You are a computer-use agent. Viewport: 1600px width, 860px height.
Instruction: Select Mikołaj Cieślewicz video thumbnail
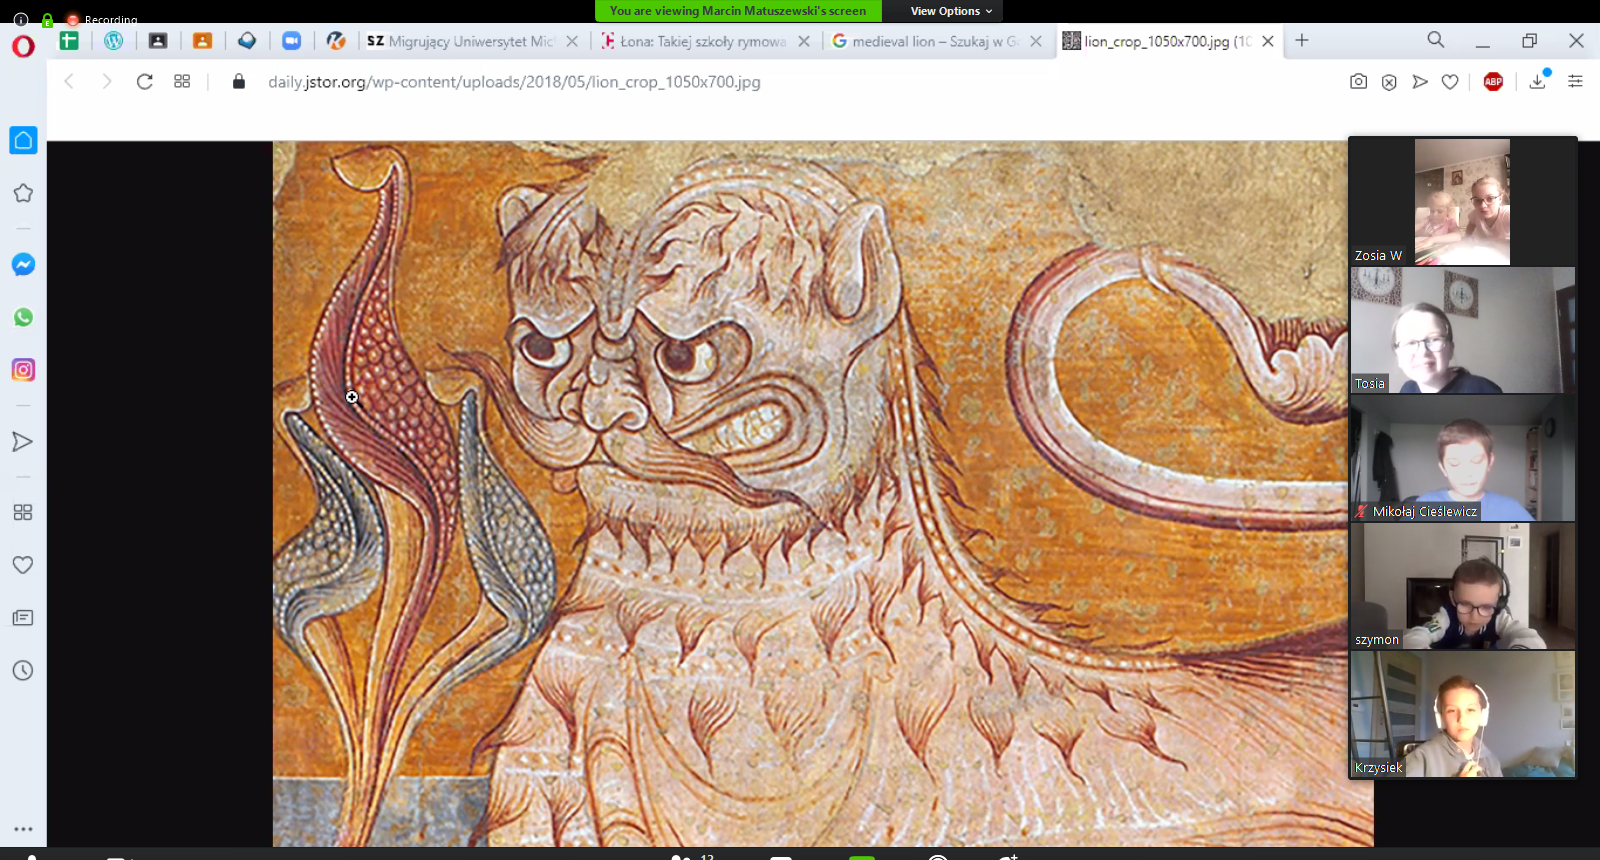point(1462,458)
